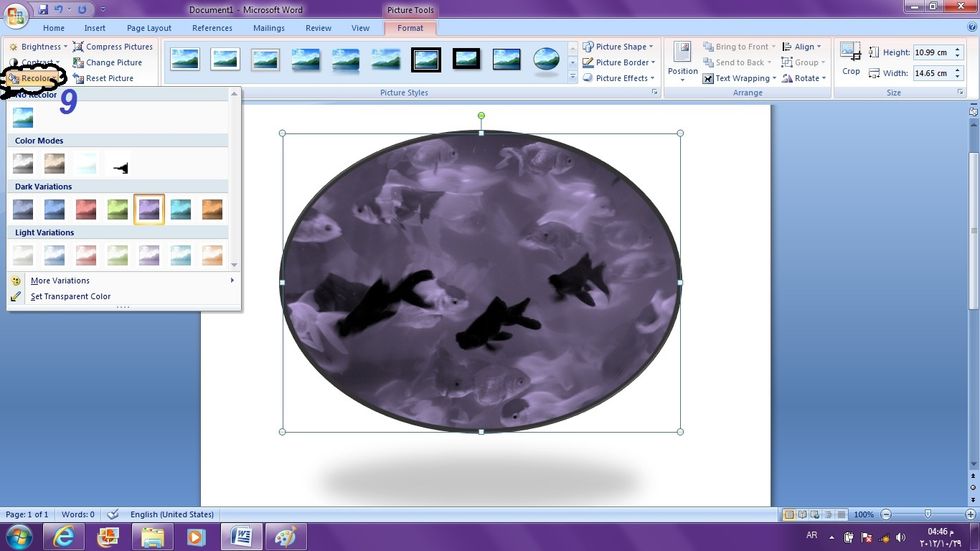Click the Save icon in quick access toolbar

43,10
